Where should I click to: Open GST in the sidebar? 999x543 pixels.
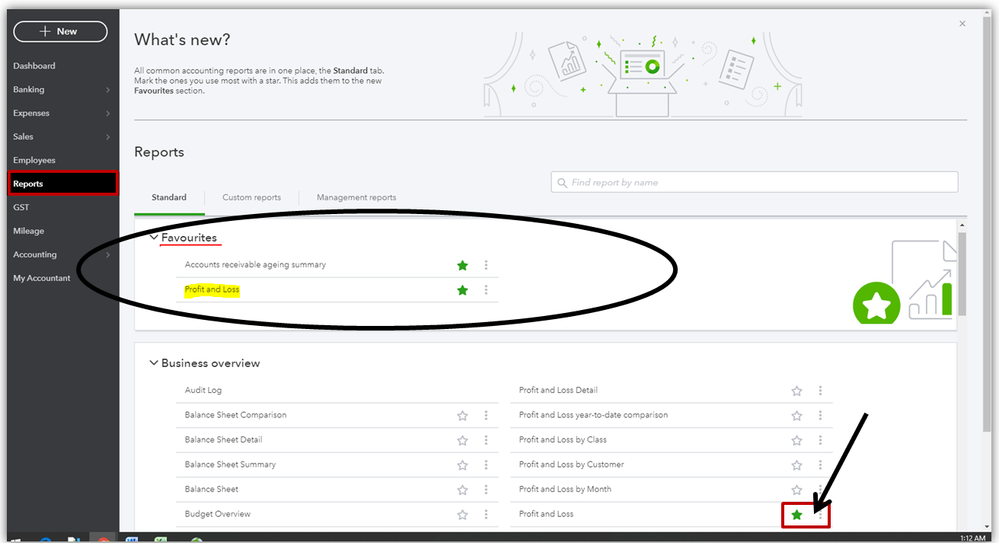[21, 207]
